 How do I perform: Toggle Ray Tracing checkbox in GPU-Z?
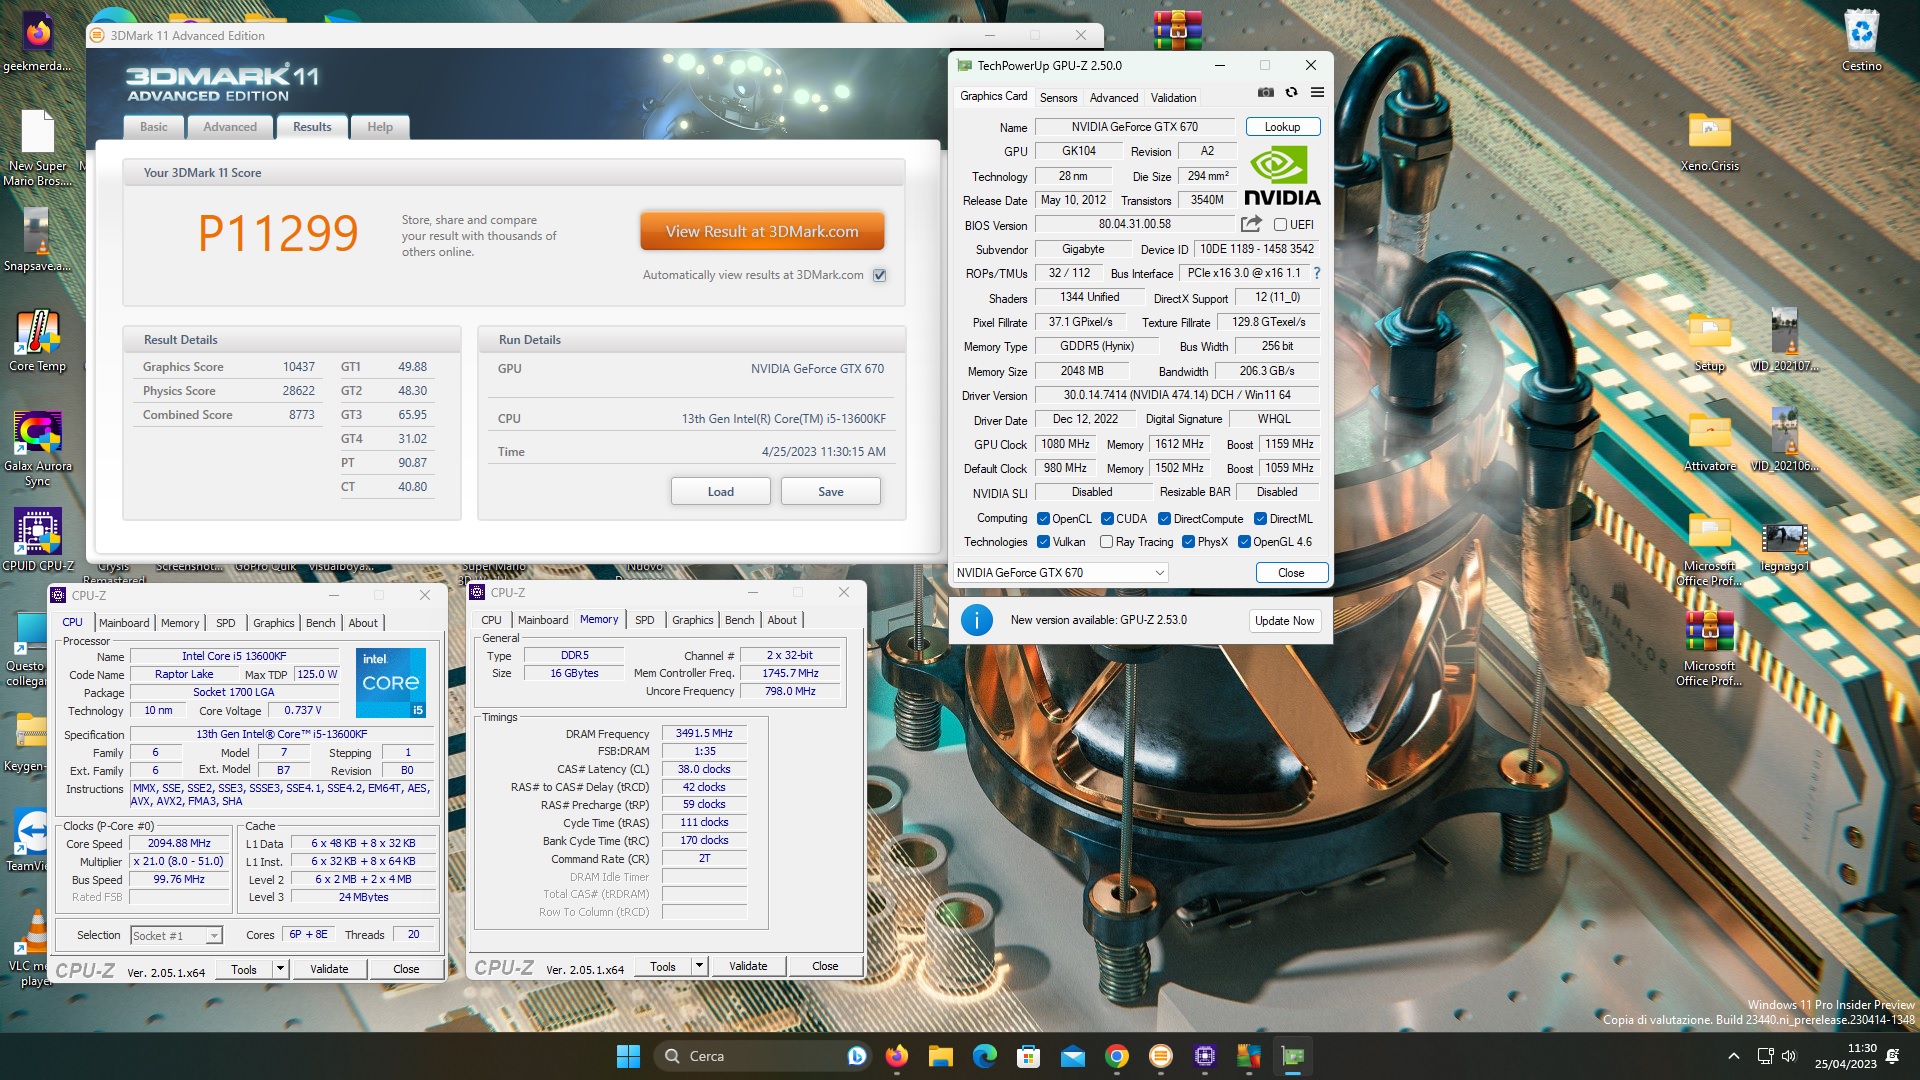[1106, 542]
